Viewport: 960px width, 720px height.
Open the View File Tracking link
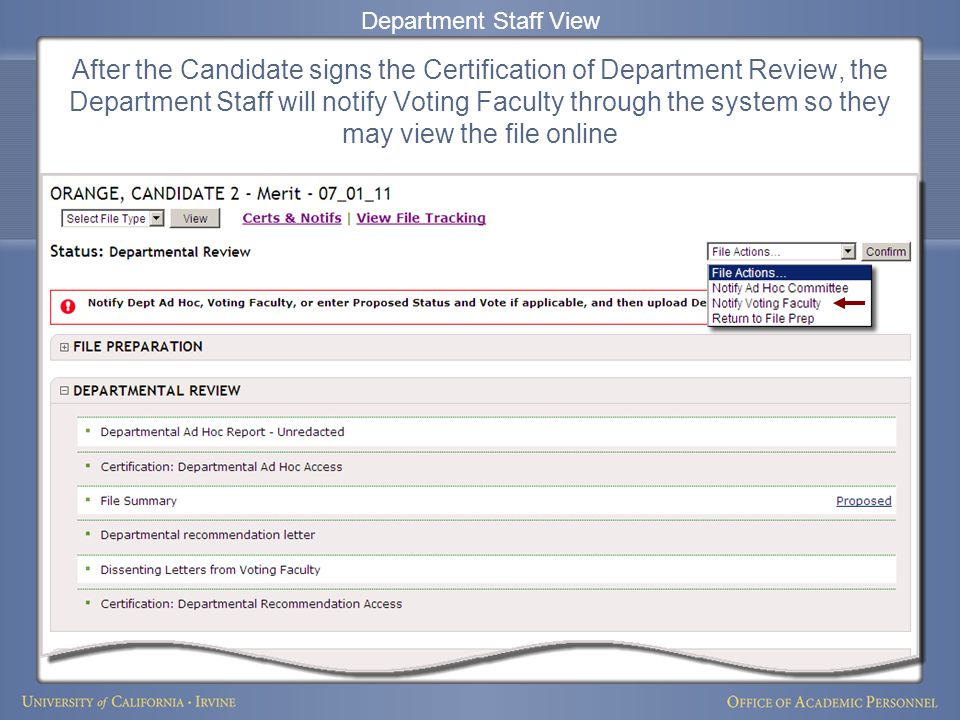(x=421, y=218)
